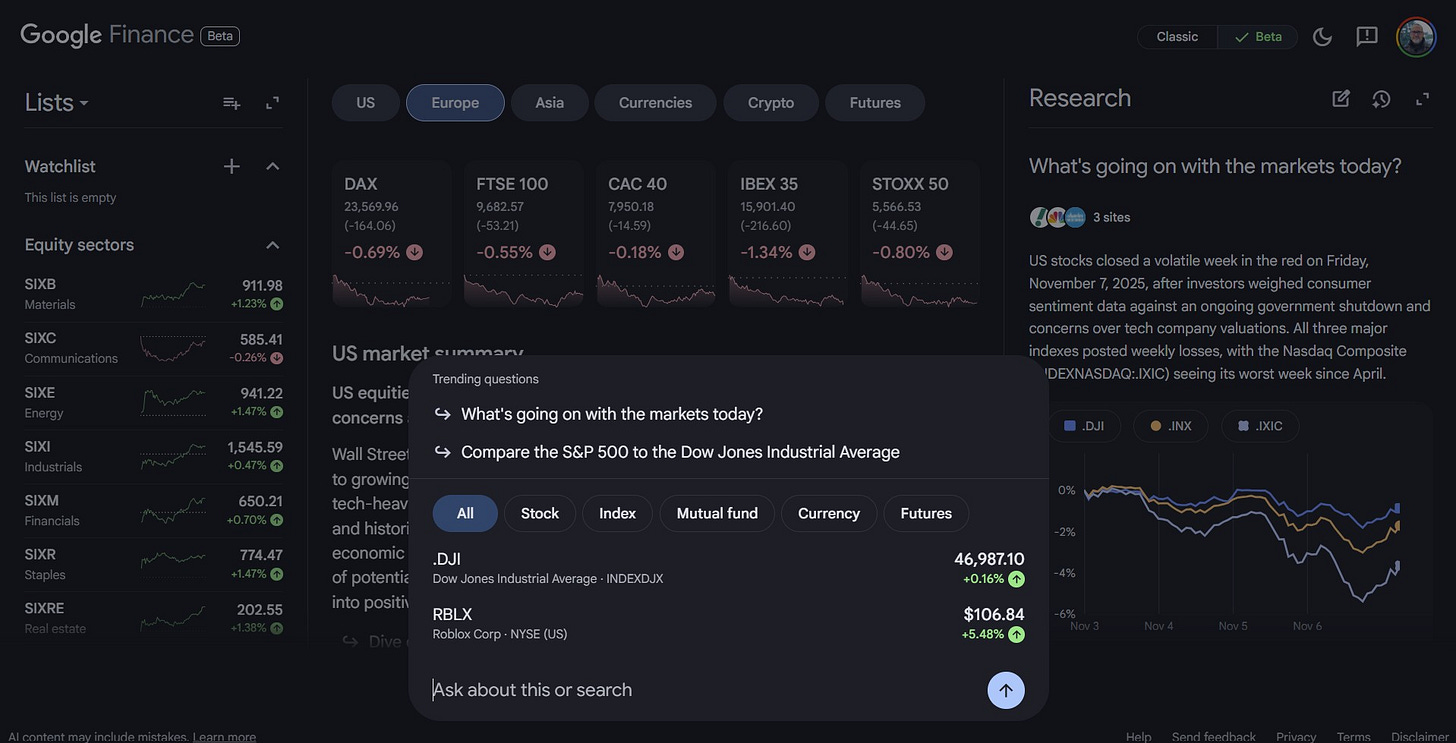This screenshot has height=743, width=1456.
Task: Switch to Classic view
Action: [1177, 37]
